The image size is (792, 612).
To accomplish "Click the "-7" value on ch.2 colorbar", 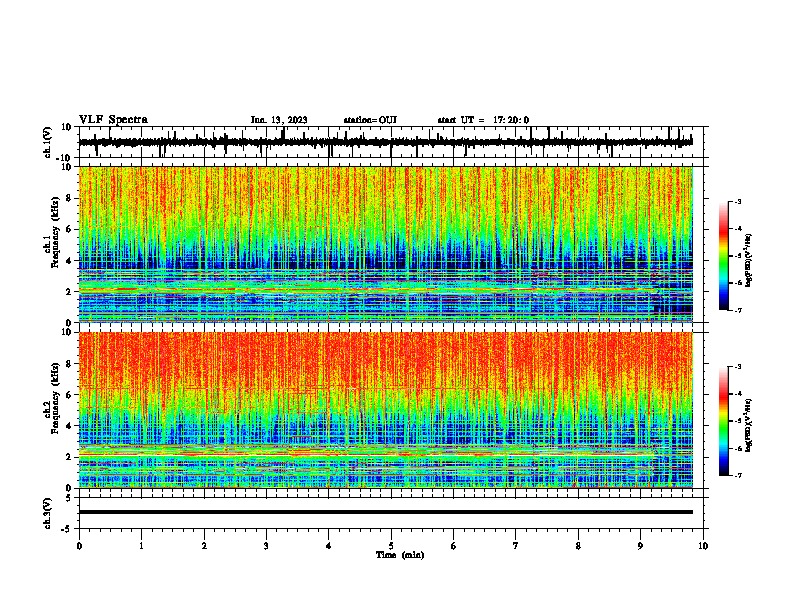I will click(737, 475).
